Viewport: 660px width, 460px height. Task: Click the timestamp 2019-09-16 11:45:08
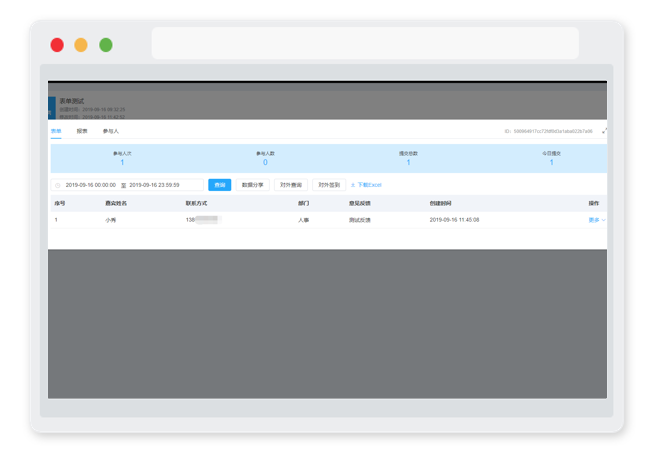[x=454, y=220]
